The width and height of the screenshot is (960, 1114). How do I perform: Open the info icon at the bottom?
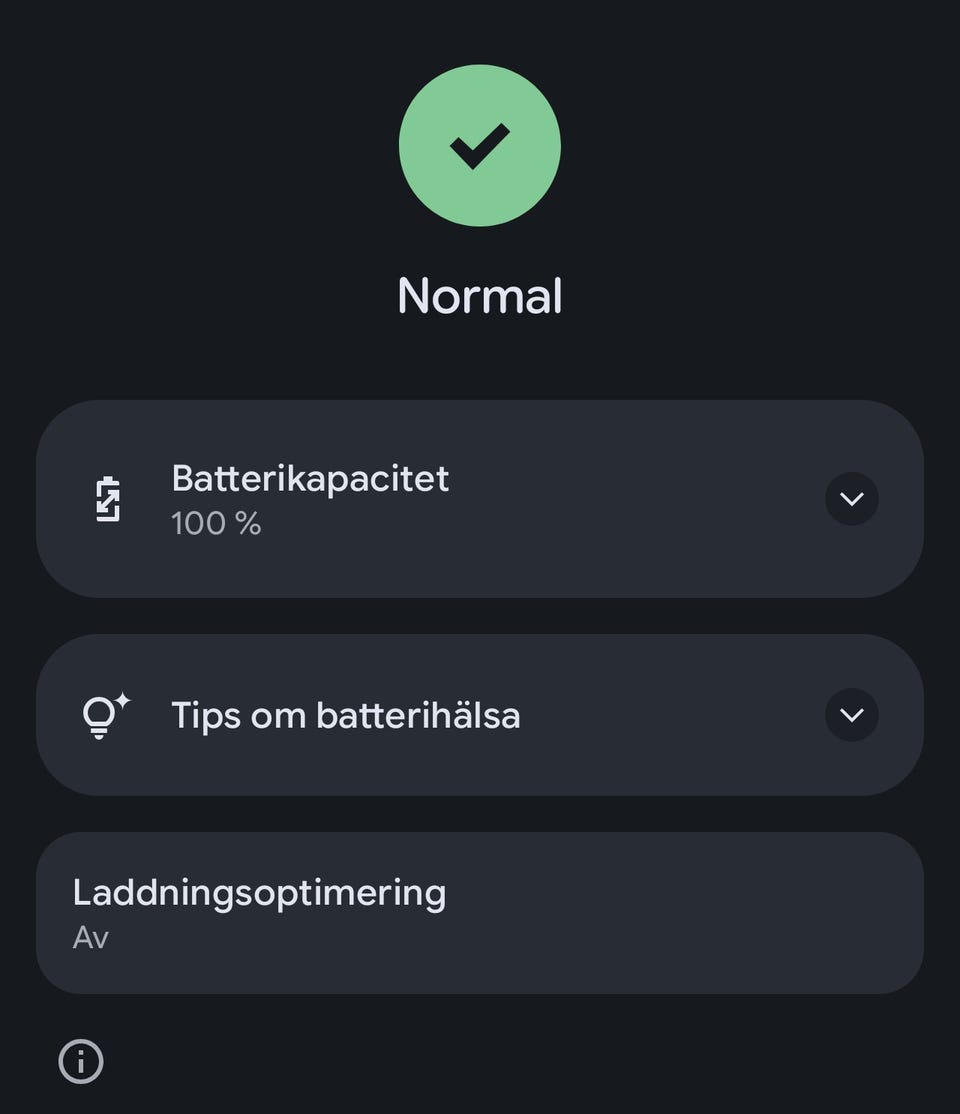[81, 1061]
